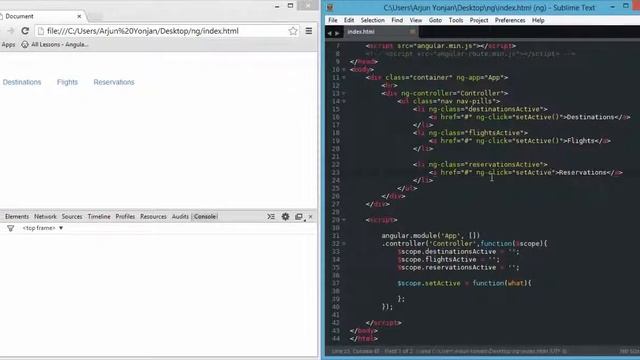Open Apps bookmarks shortcut
Image resolution: width=640 pixels, height=360 pixels.
point(8,44)
